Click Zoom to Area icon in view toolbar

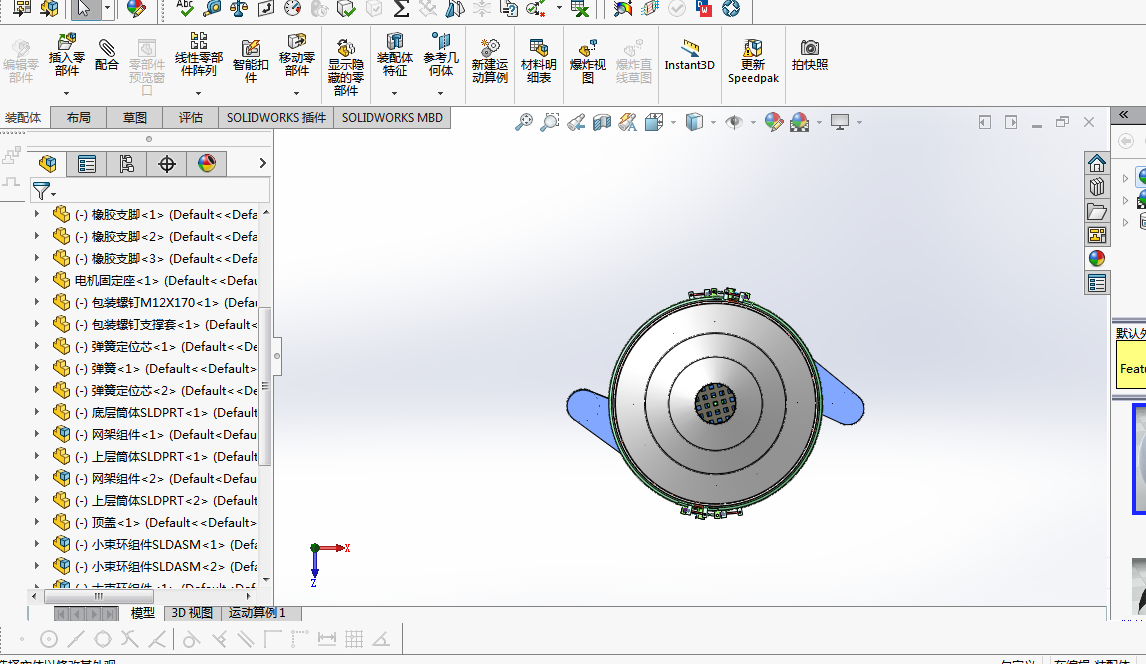click(x=550, y=122)
